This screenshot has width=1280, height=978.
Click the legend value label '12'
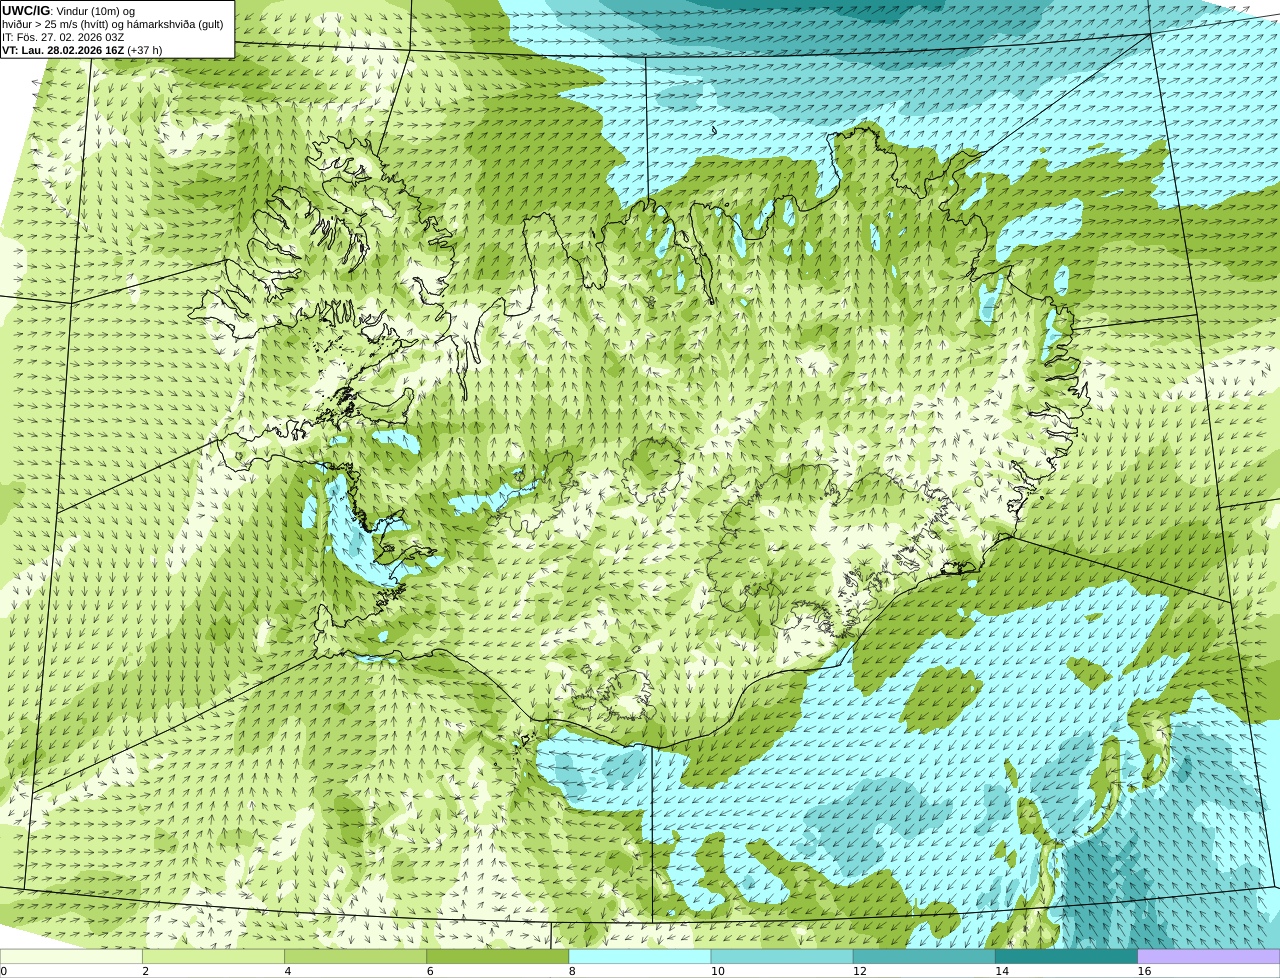860,971
